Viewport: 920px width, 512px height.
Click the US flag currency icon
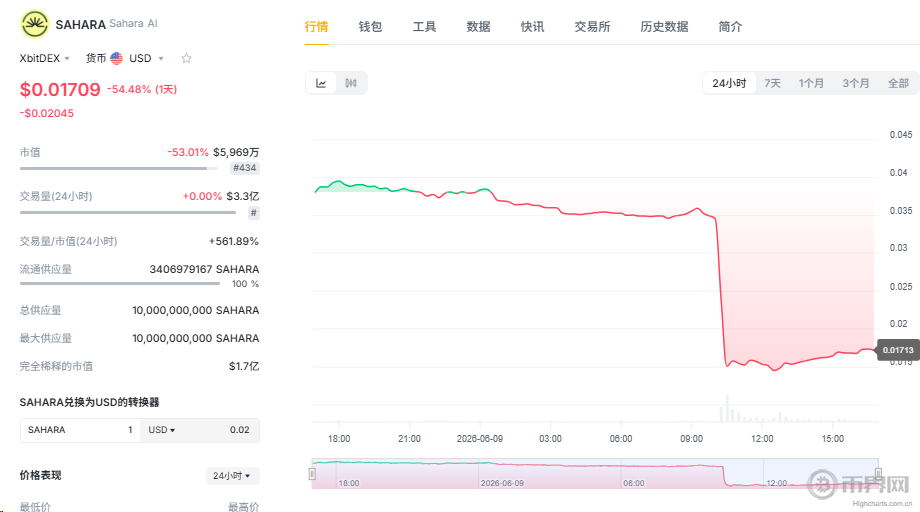[x=116, y=58]
